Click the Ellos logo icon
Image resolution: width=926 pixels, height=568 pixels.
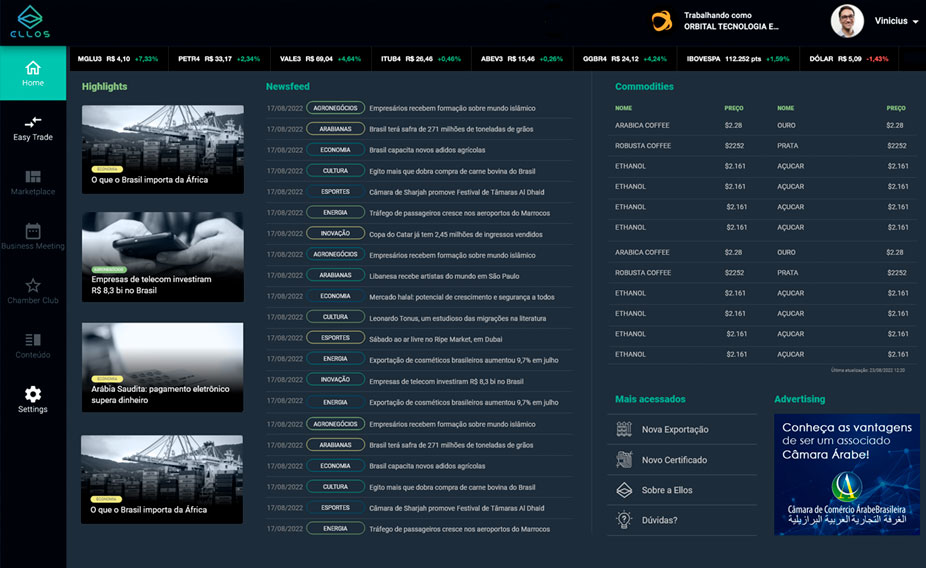click(x=31, y=16)
